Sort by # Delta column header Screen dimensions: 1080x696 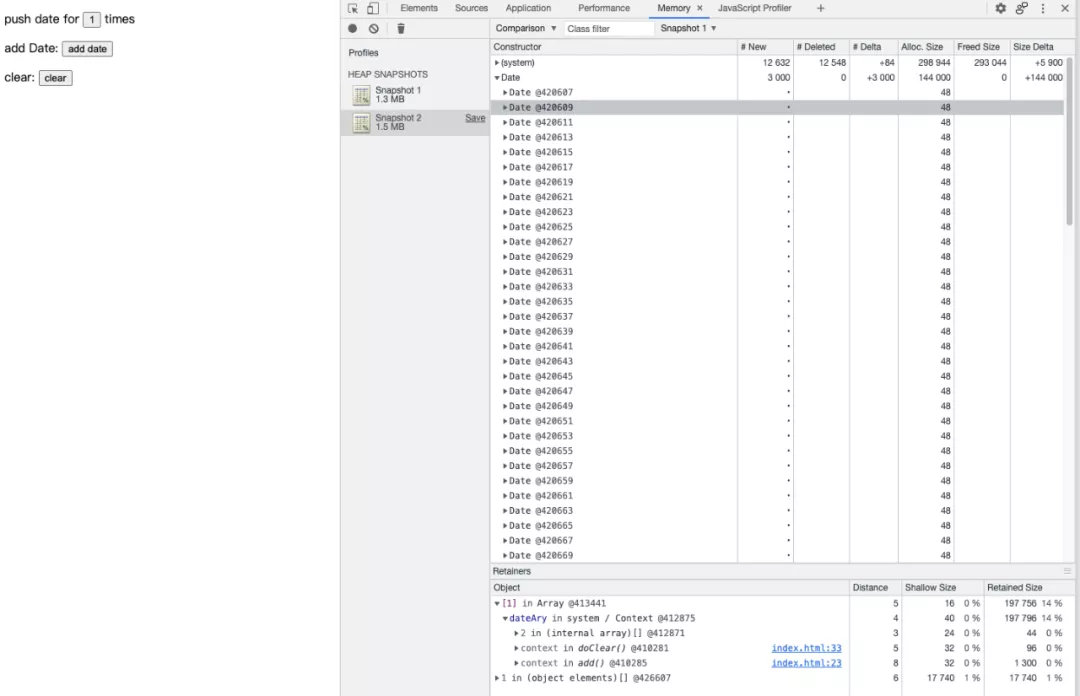873,47
